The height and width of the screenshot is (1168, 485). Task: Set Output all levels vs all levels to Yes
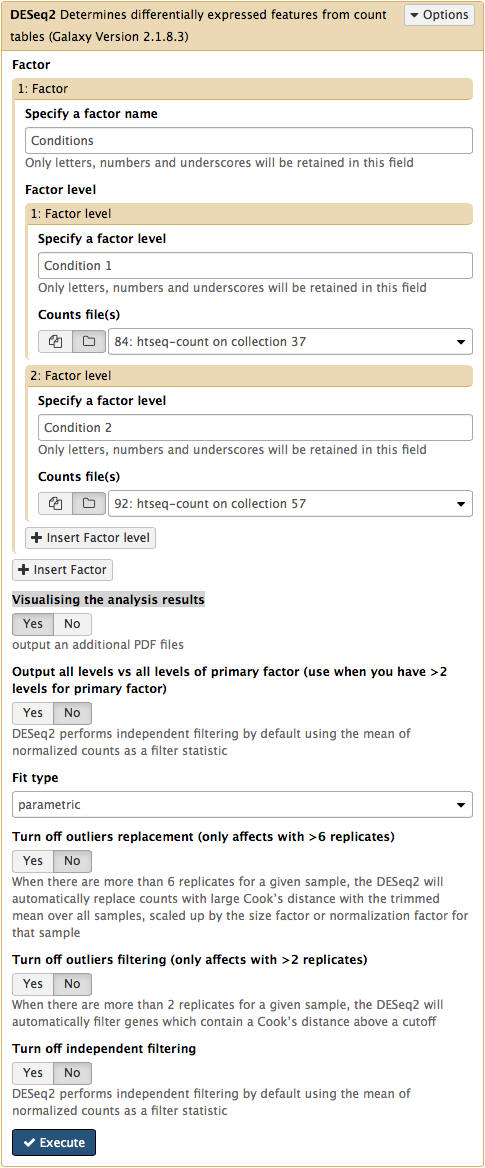point(33,713)
